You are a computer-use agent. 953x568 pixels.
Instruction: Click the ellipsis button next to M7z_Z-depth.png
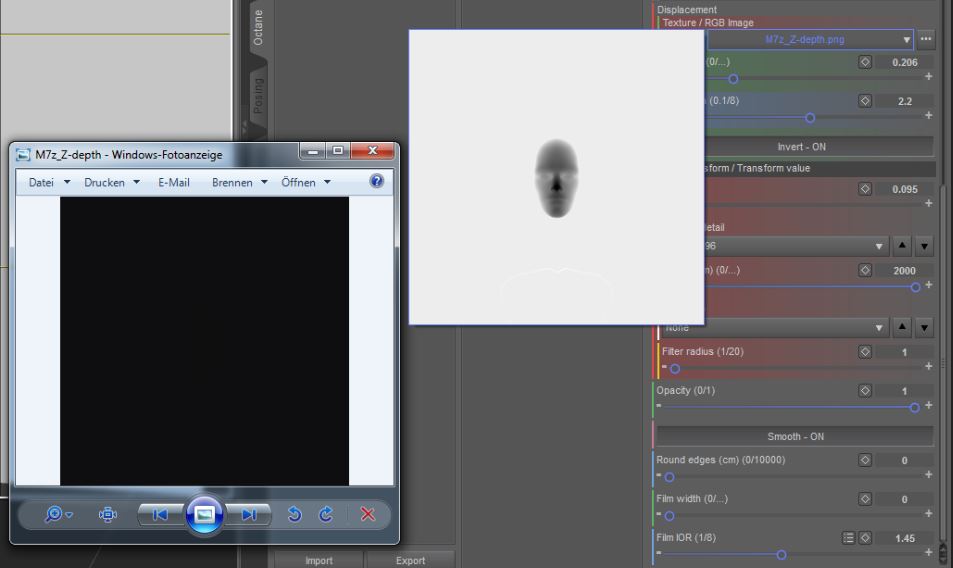[x=926, y=39]
